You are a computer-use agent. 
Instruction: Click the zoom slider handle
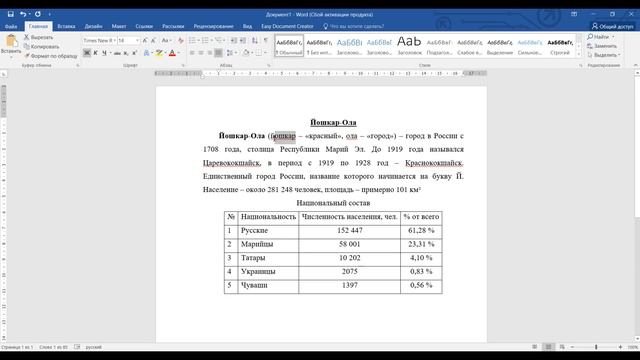(x=596, y=347)
